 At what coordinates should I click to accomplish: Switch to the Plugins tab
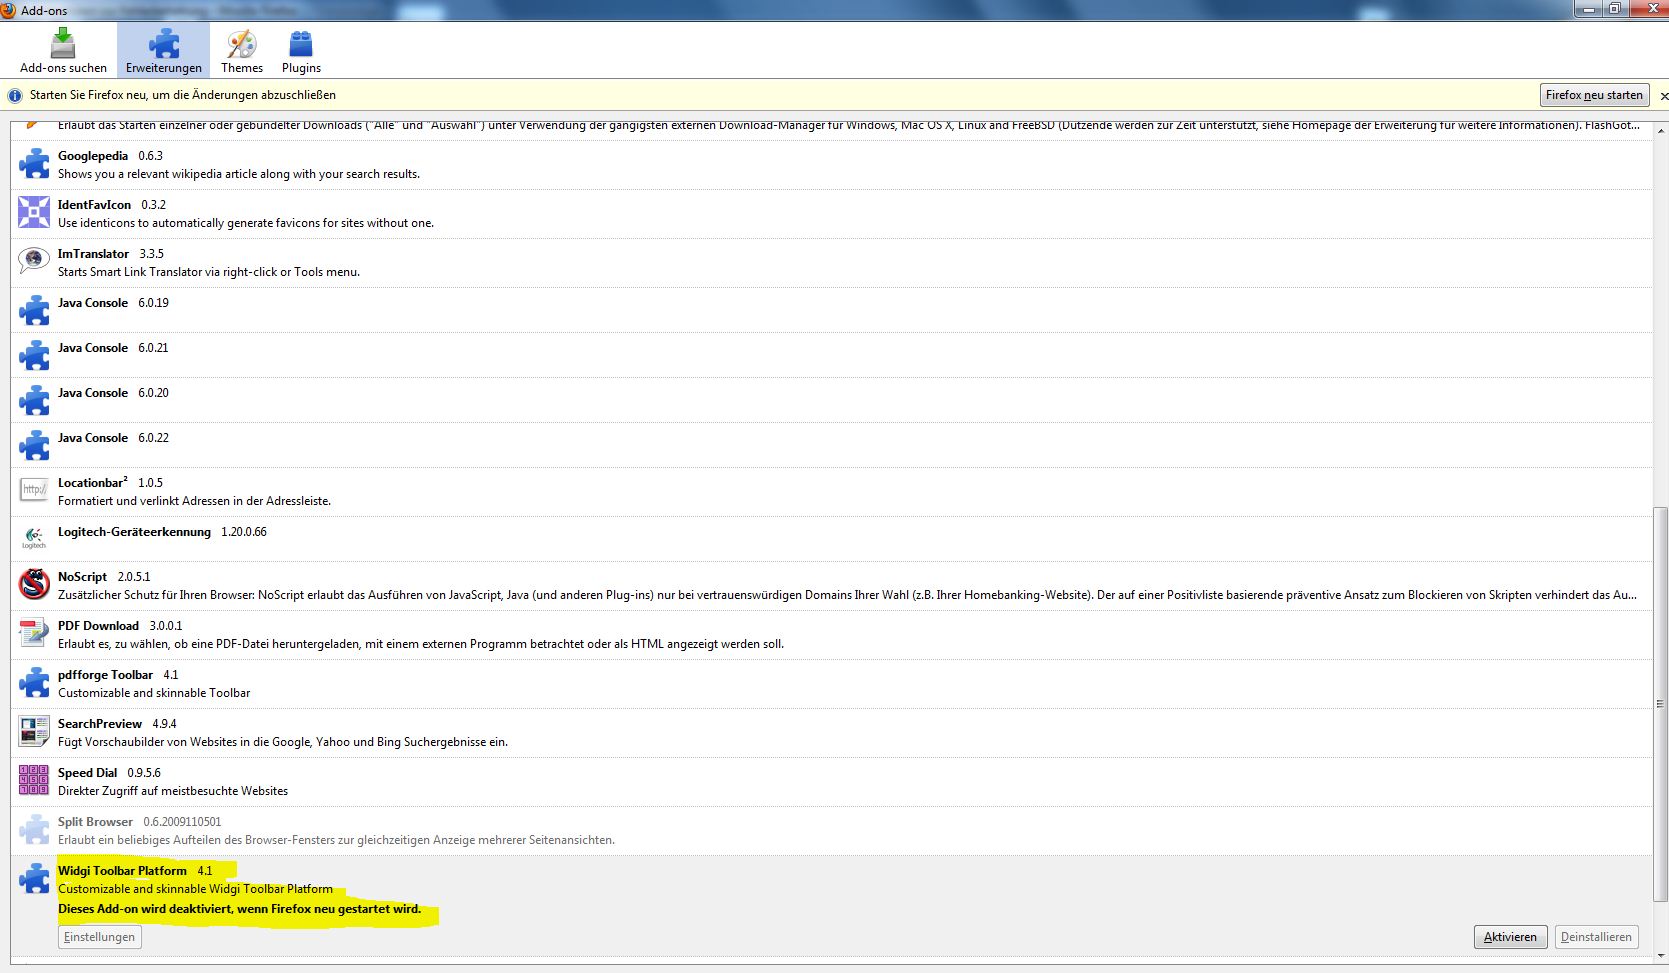pos(301,51)
